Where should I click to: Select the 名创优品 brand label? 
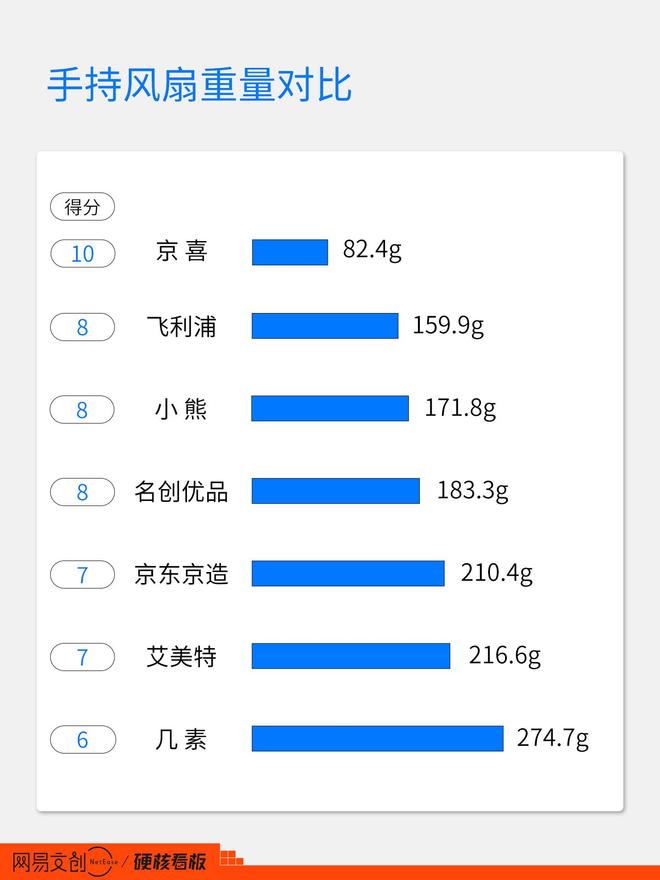point(181,492)
